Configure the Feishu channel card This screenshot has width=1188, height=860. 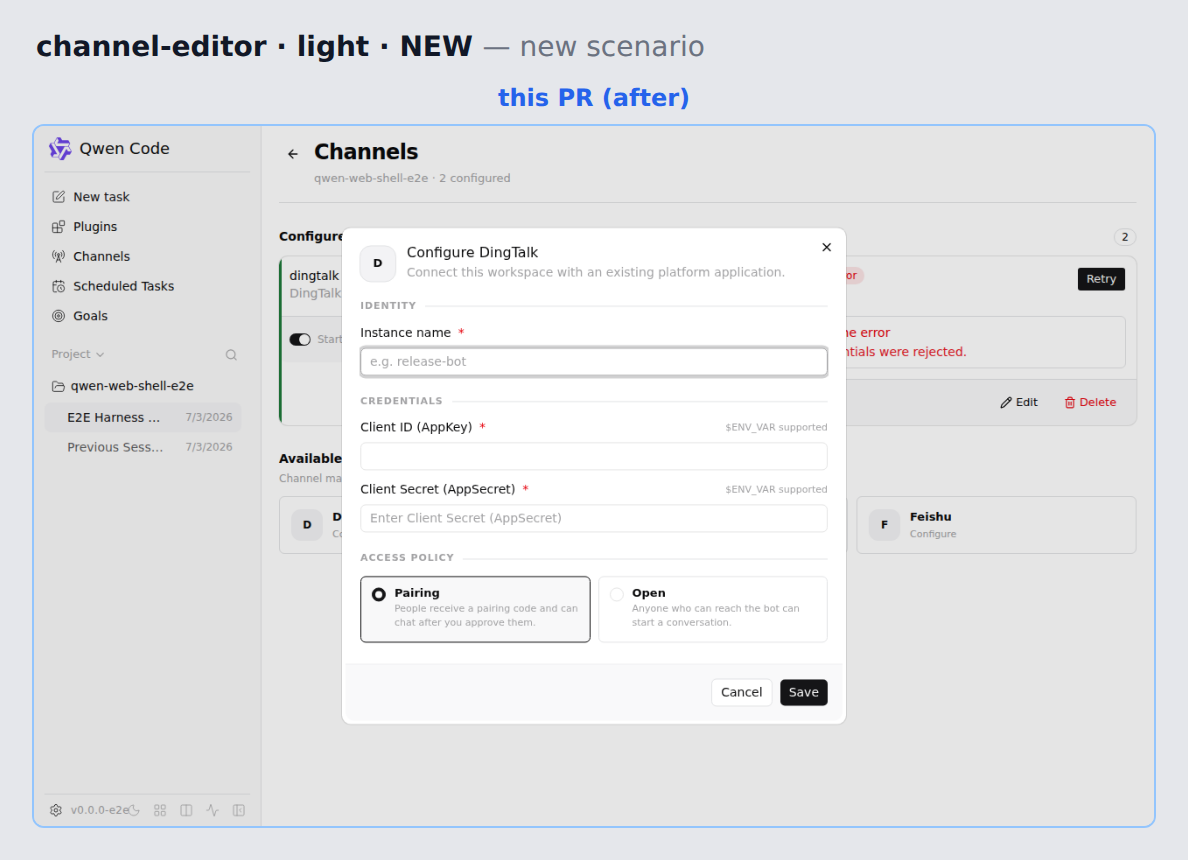click(x=996, y=525)
